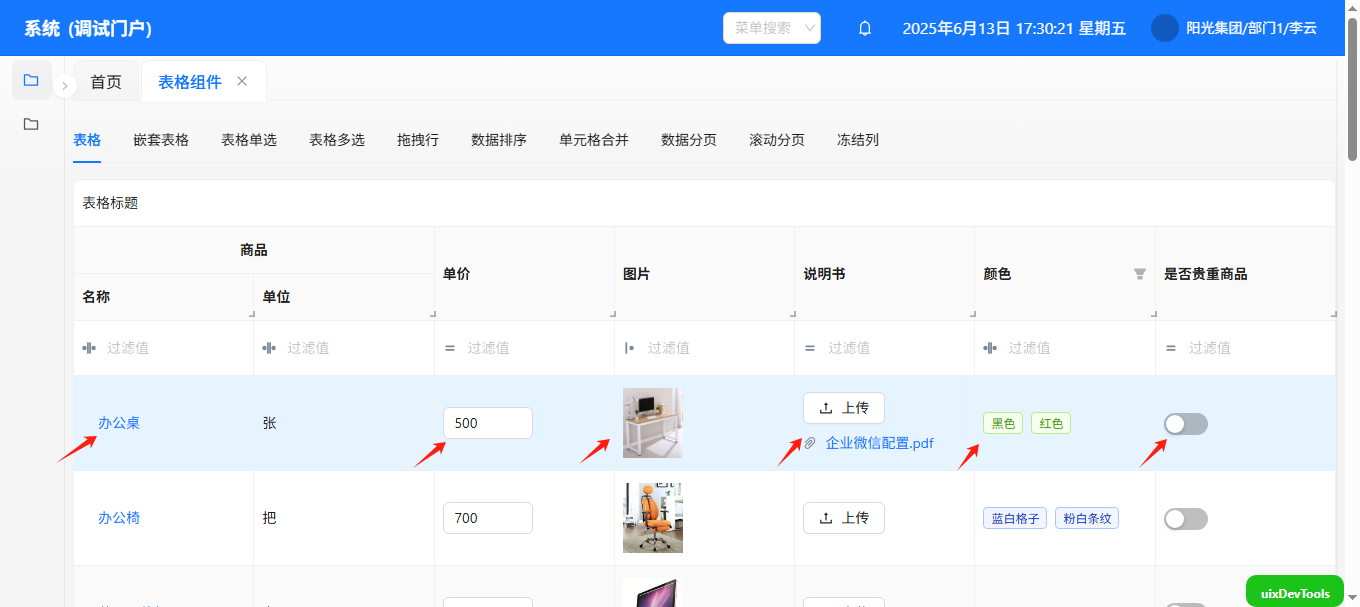The height and width of the screenshot is (607, 1360).
Task: Go to the 表格单选 sub-tab
Action: 249,140
